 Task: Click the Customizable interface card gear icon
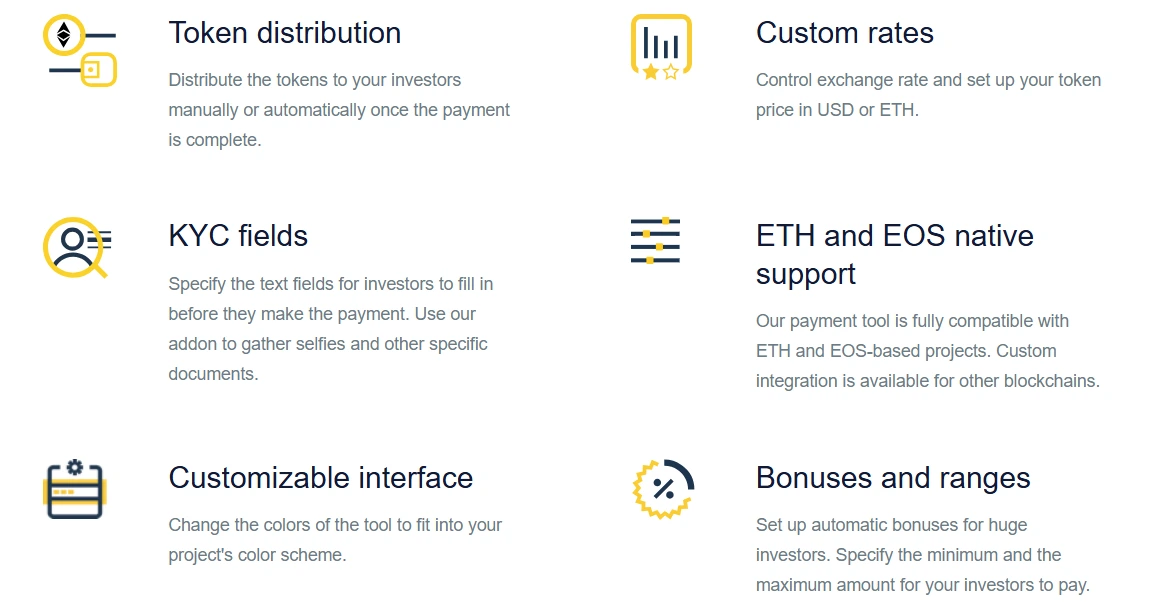[x=74, y=489]
